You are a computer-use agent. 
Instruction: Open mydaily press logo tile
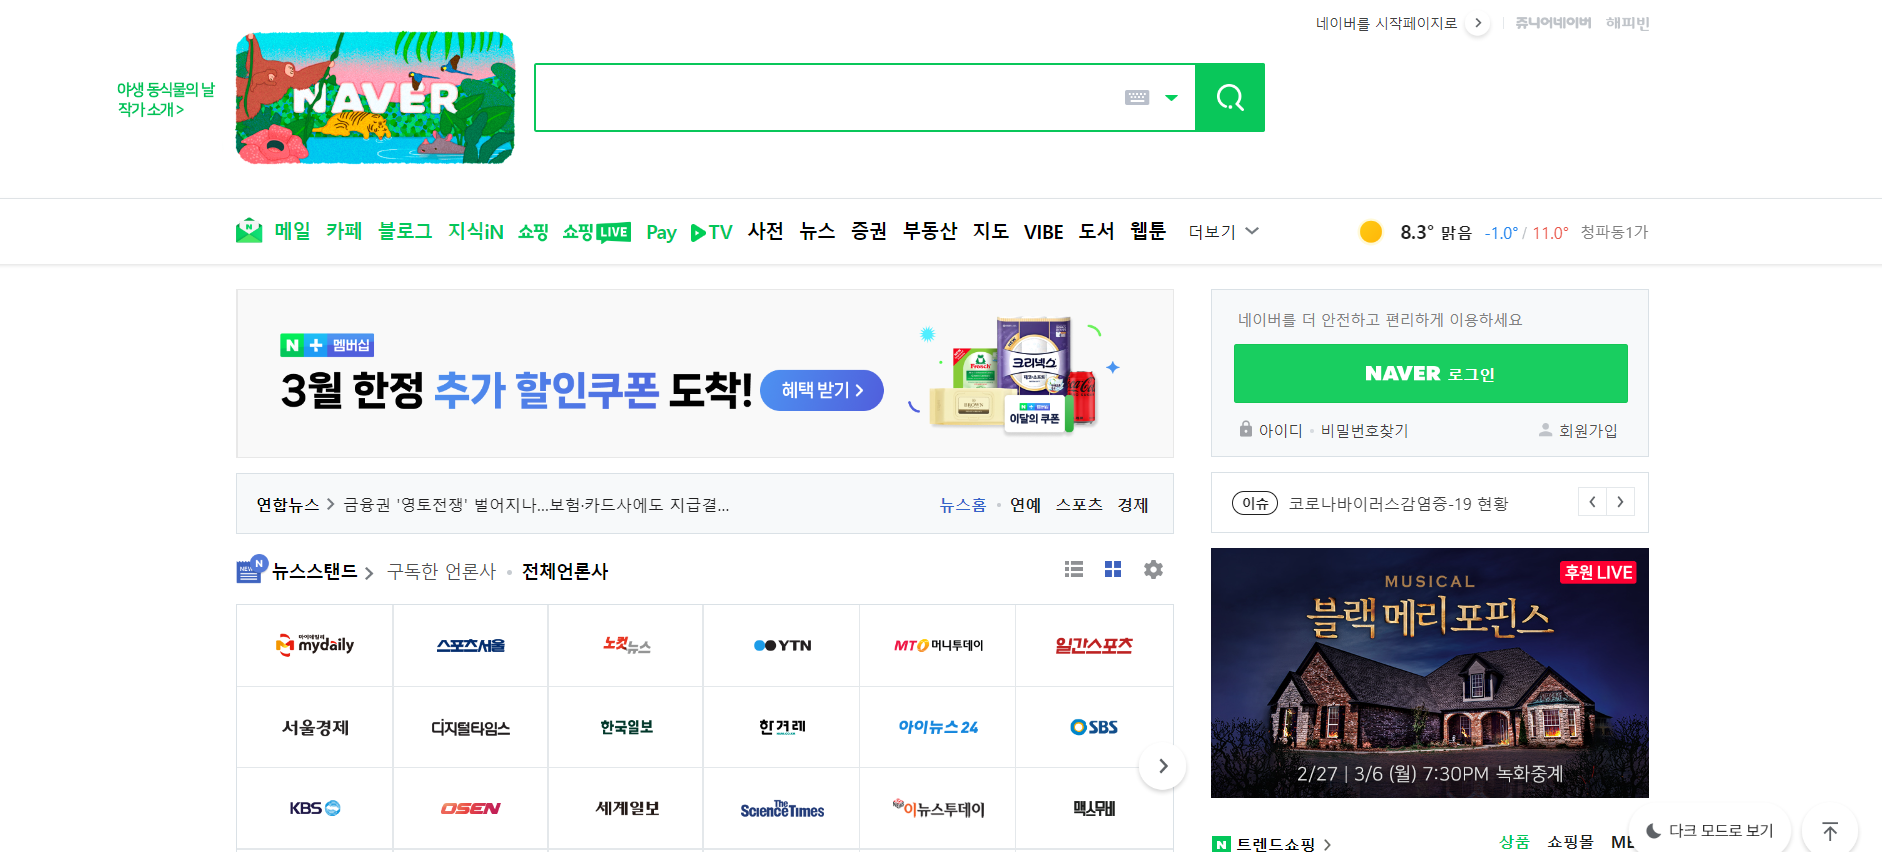click(314, 645)
